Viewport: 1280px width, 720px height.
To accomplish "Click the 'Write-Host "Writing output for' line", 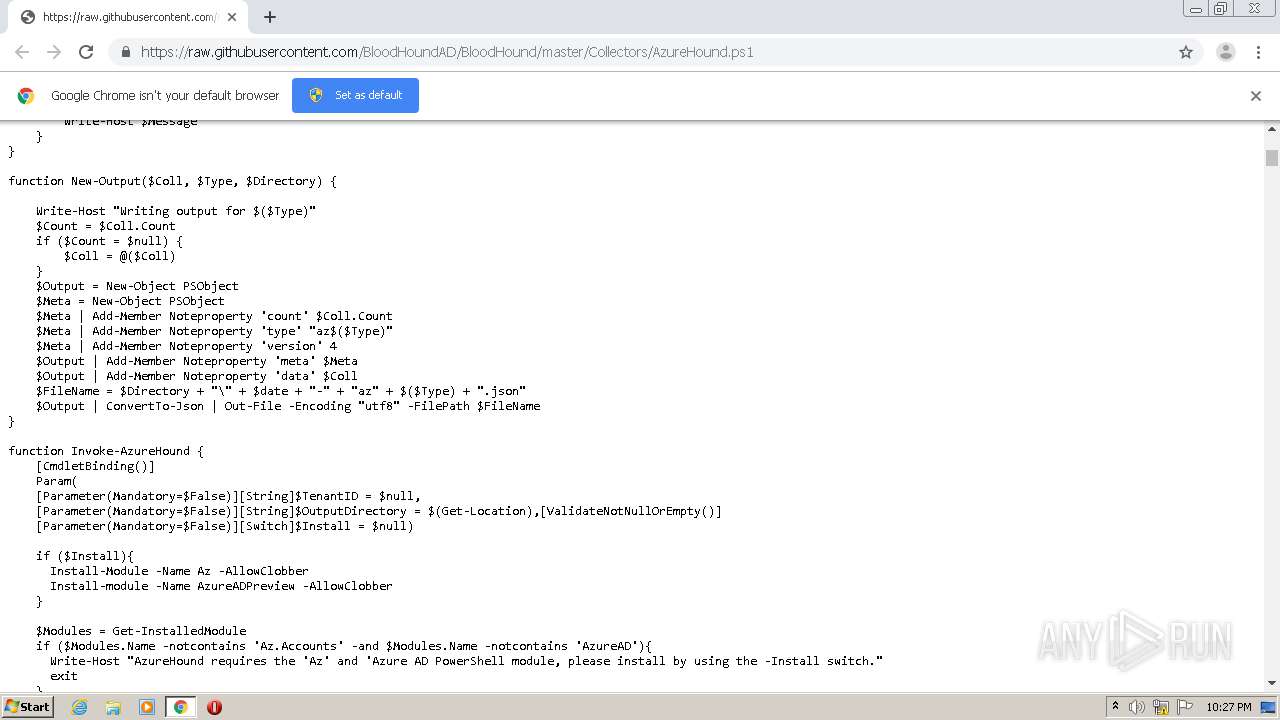I will tap(176, 211).
